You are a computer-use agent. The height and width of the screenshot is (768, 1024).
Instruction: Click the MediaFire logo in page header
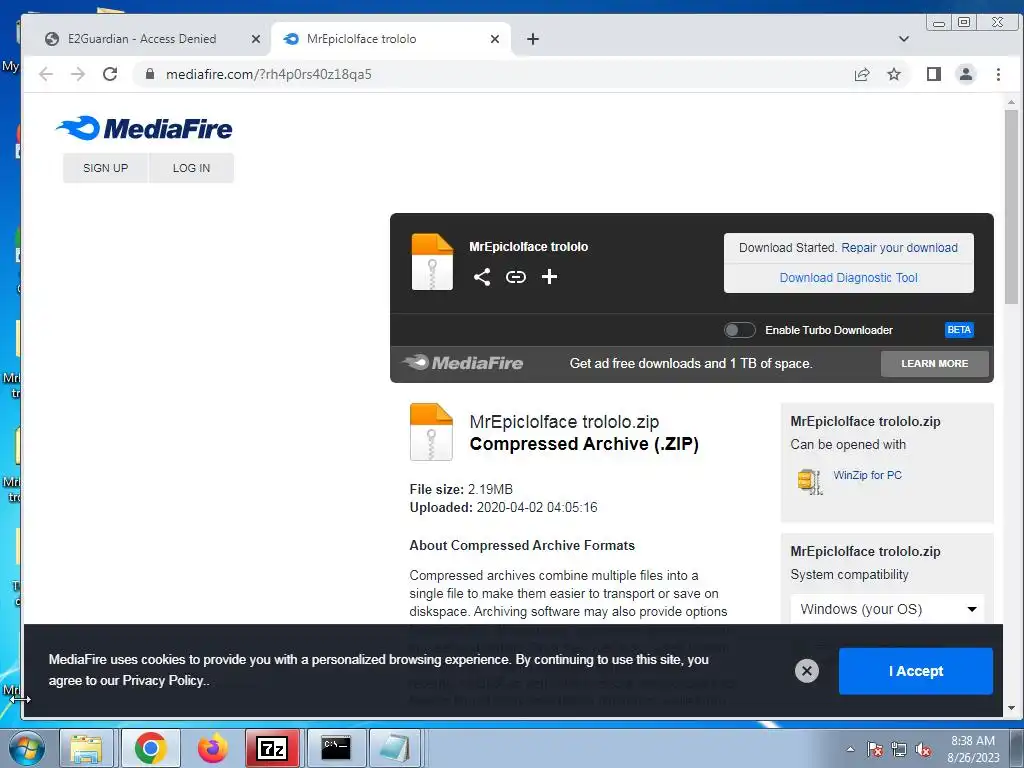pyautogui.click(x=144, y=129)
